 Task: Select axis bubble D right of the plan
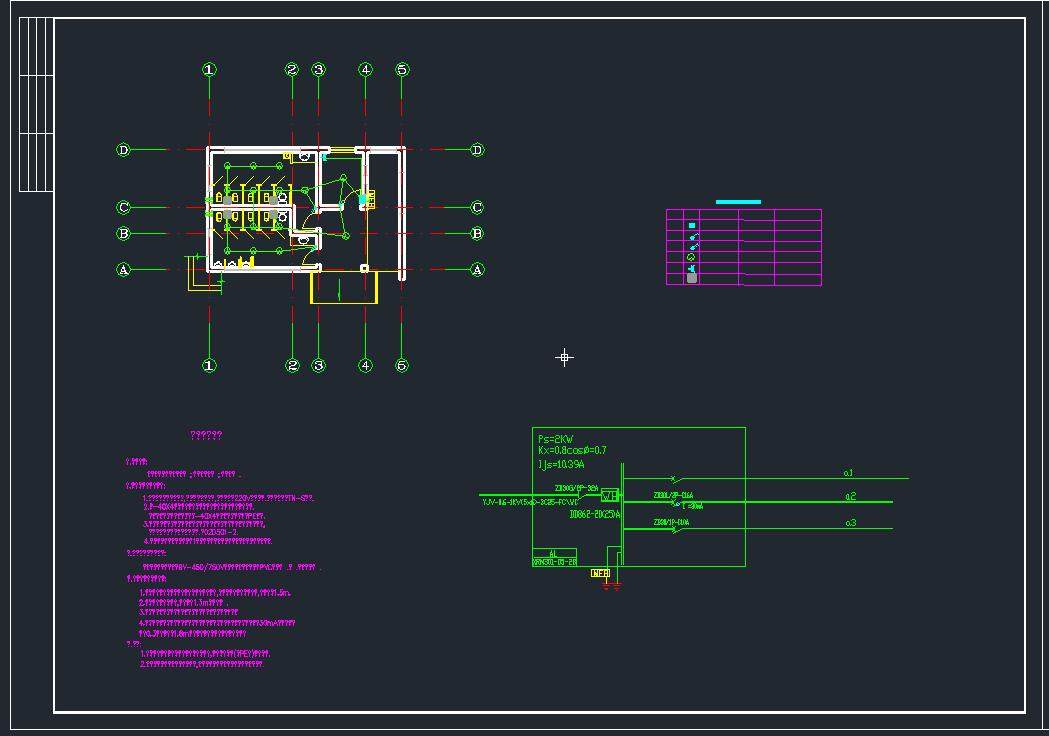tap(477, 150)
